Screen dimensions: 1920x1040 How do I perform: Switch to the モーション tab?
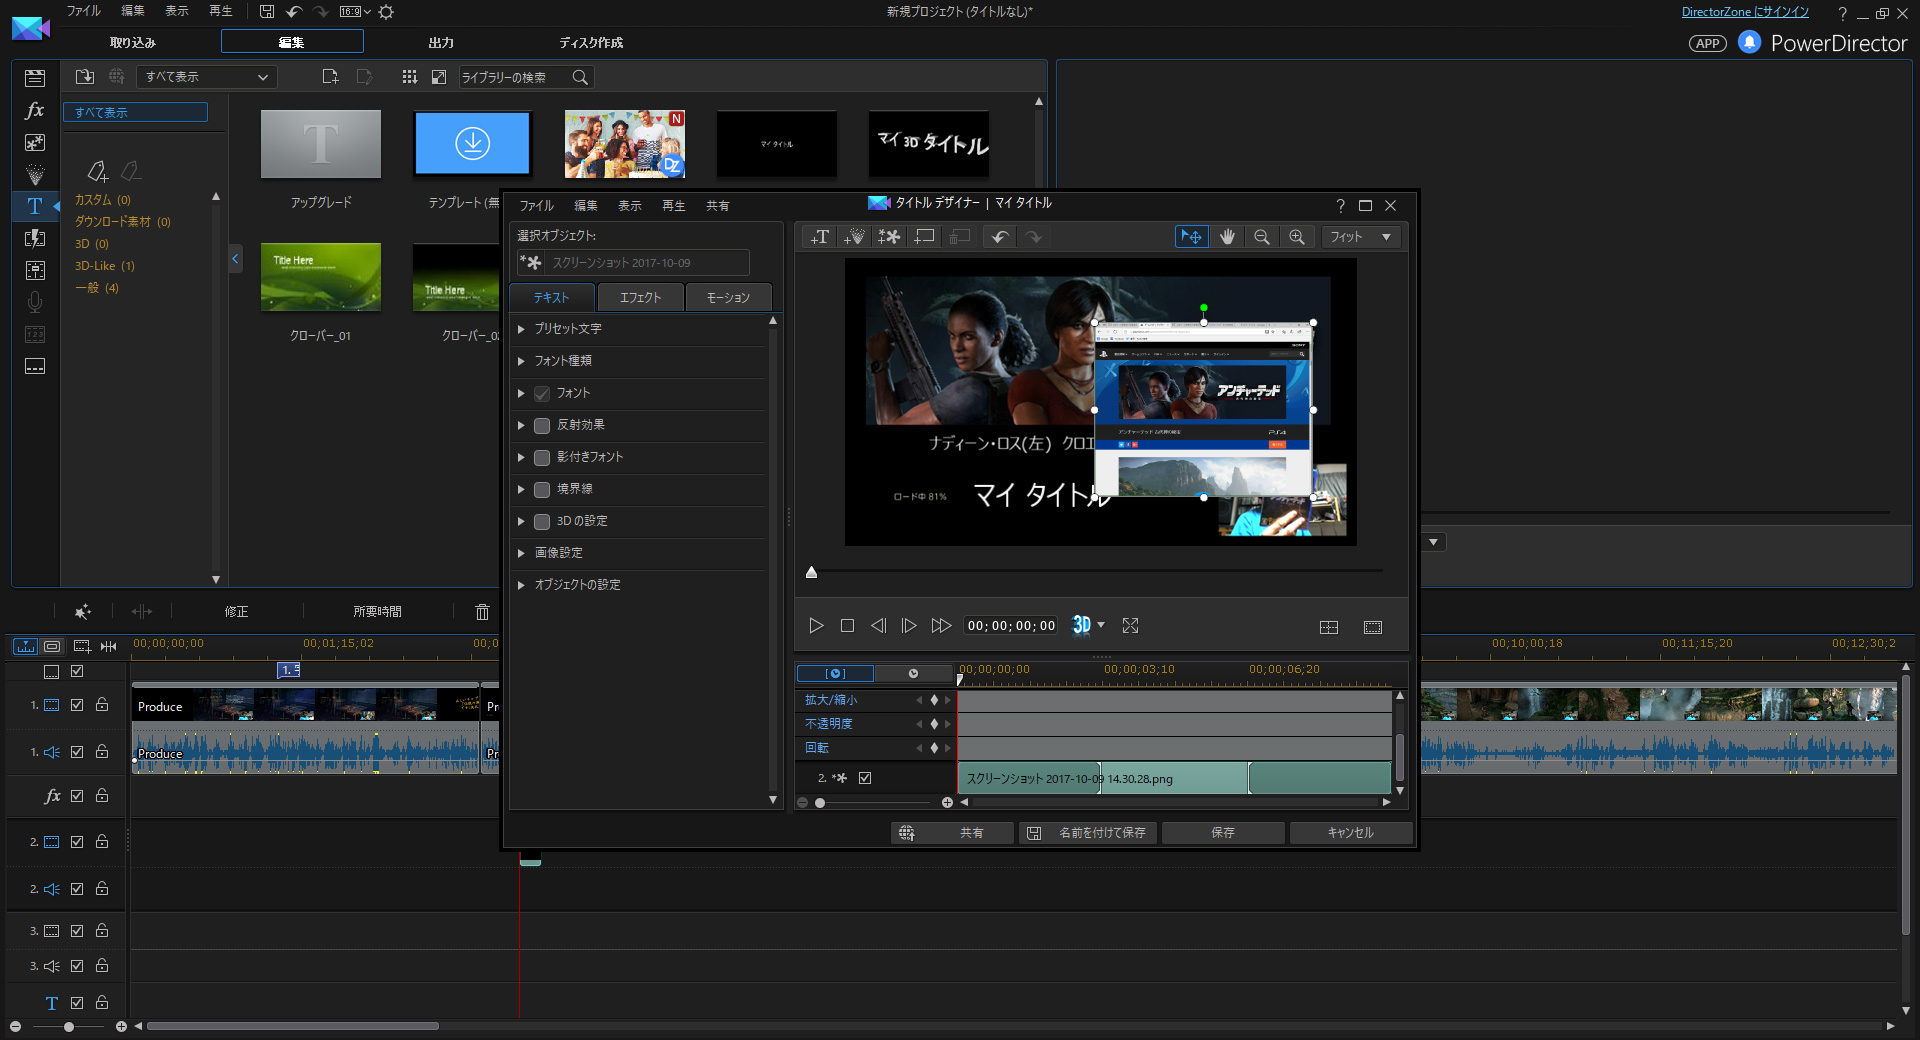[x=728, y=298]
